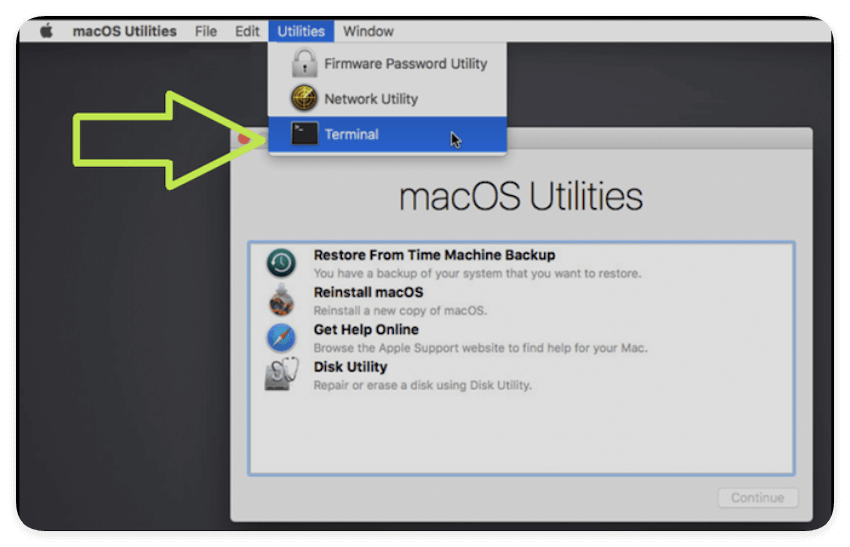850x547 pixels.
Task: Choose Network Utility from the menu
Action: (371, 99)
